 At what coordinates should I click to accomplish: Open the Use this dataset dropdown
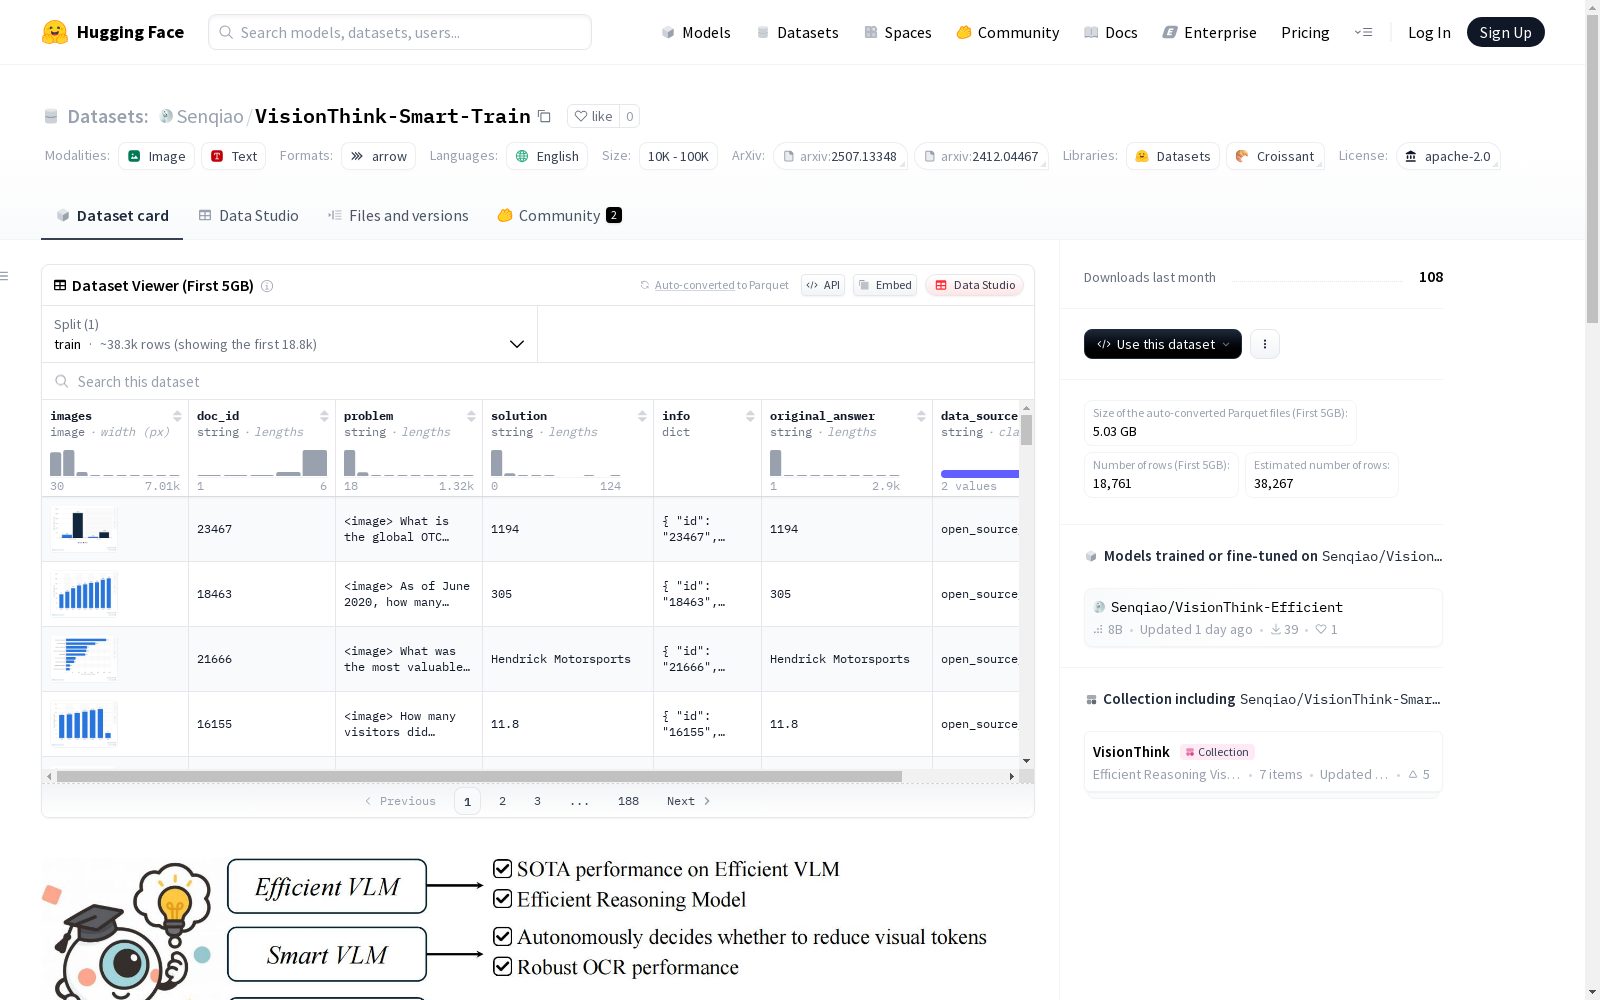[x=1163, y=344]
